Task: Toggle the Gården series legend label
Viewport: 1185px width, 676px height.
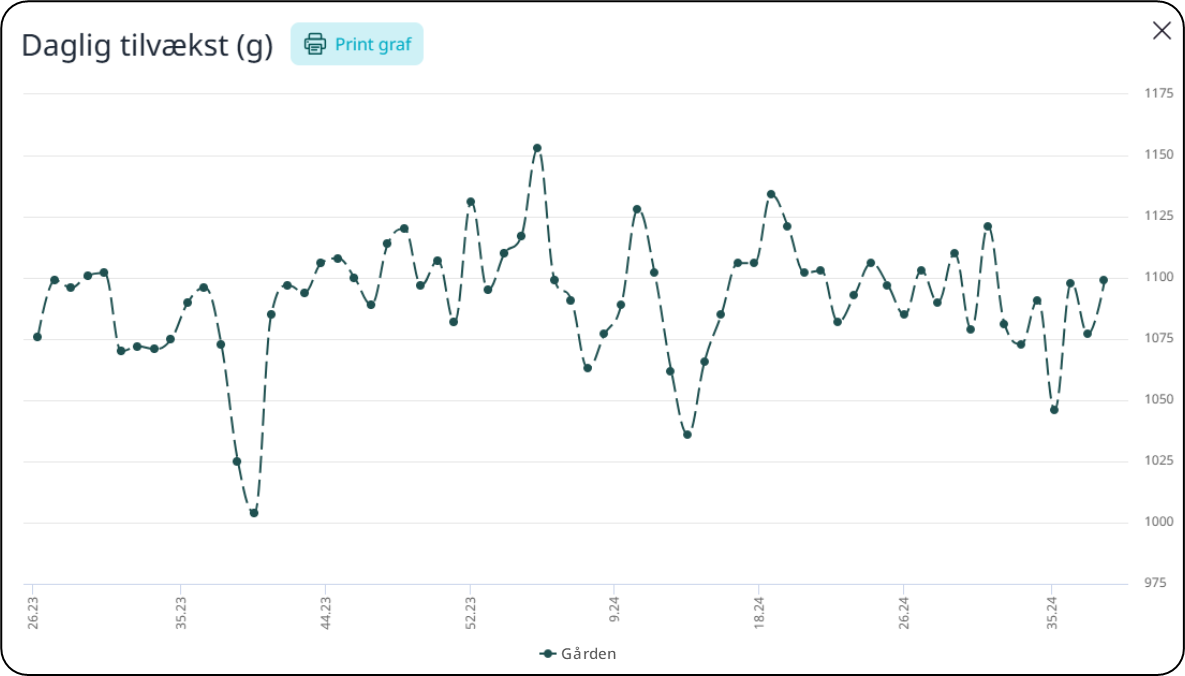Action: [x=588, y=654]
